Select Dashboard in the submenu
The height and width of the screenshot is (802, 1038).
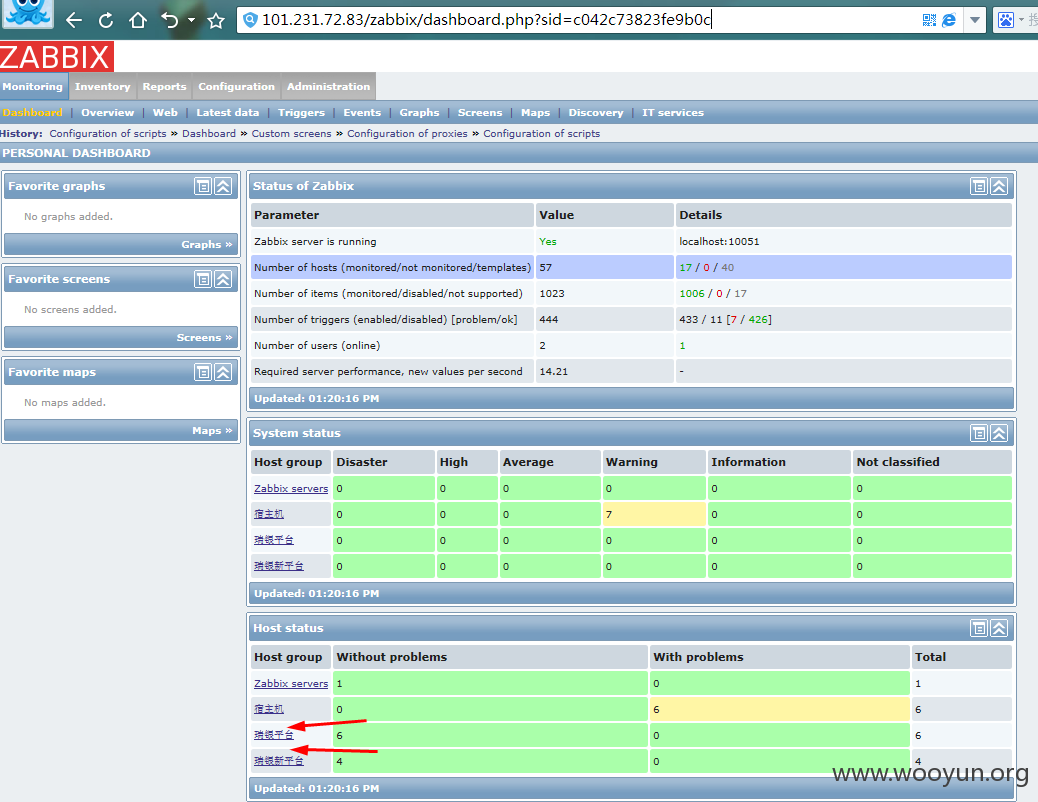(x=32, y=113)
